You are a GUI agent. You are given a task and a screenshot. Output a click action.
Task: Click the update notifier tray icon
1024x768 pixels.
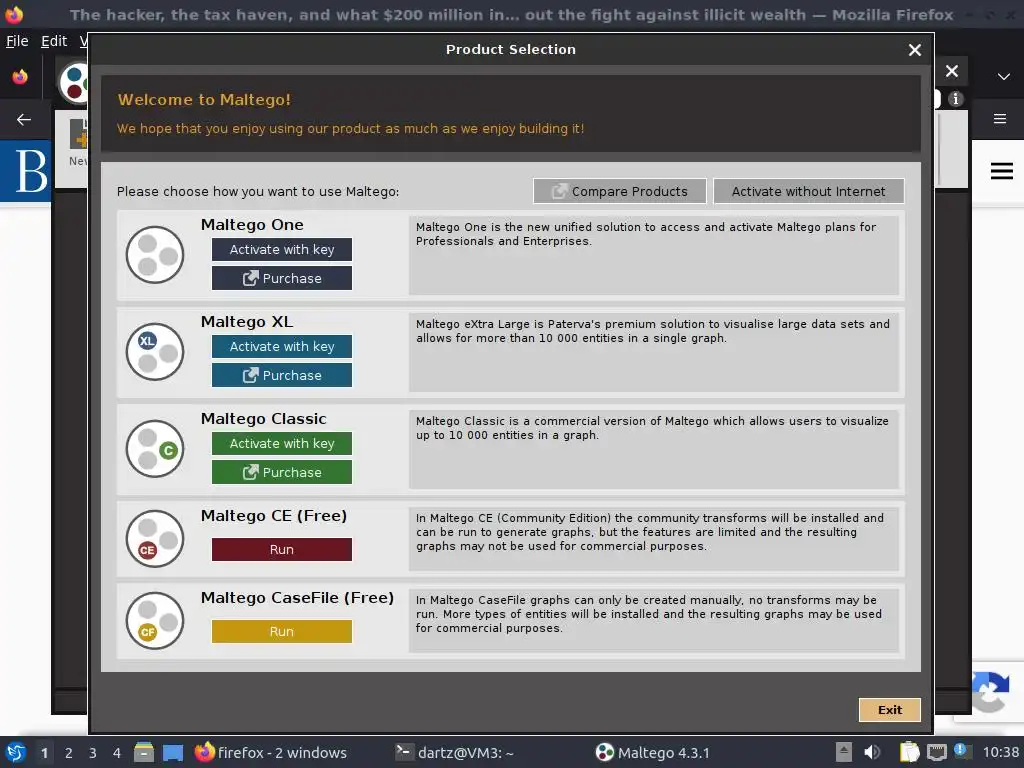(961, 751)
